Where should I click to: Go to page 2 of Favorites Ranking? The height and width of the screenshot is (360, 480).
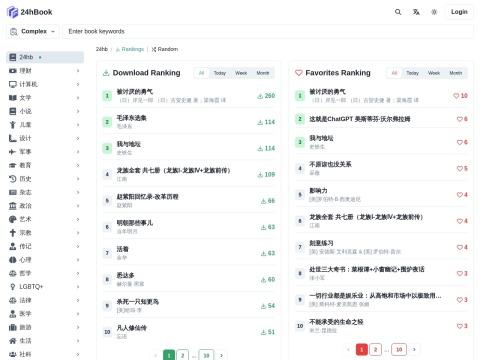(x=375, y=349)
